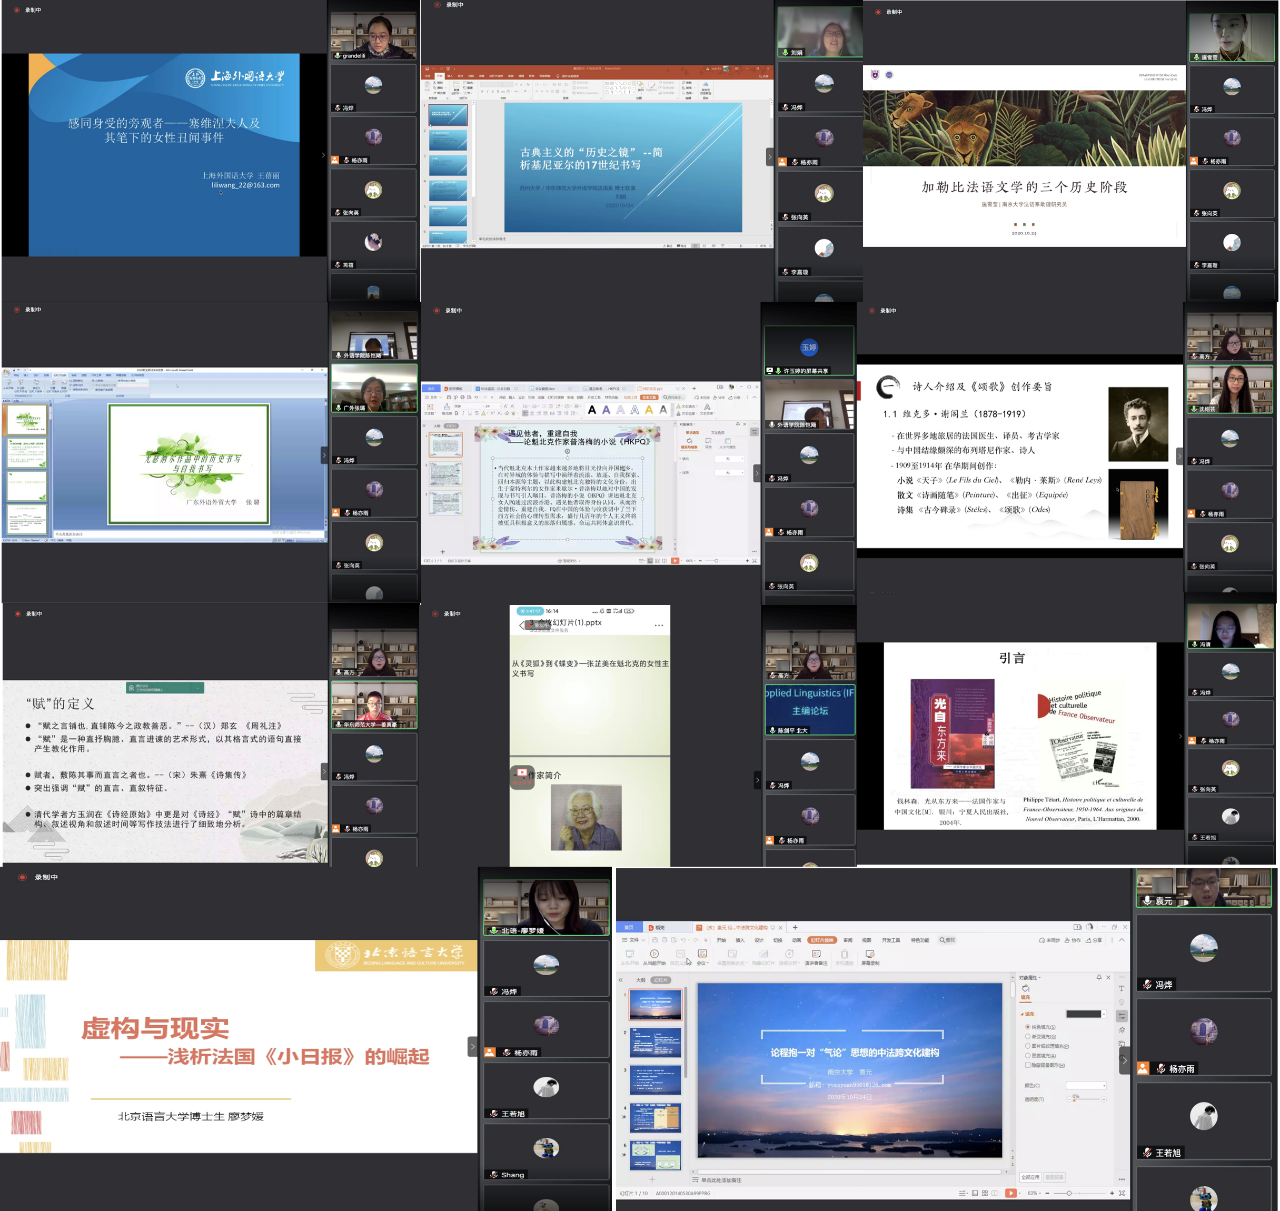Select the 纯色填充 solid fill radio button
Image resolution: width=1280 pixels, height=1211 pixels.
(1028, 1027)
